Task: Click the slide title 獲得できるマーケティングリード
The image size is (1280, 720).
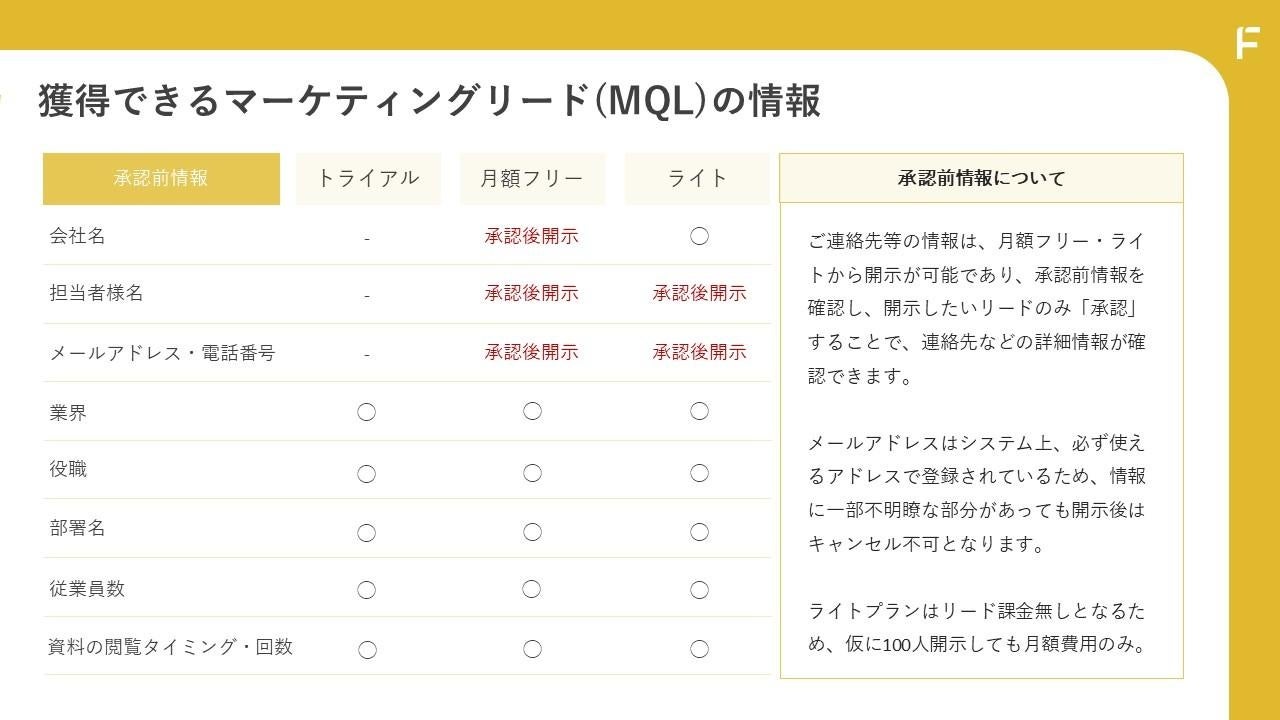Action: (430, 101)
